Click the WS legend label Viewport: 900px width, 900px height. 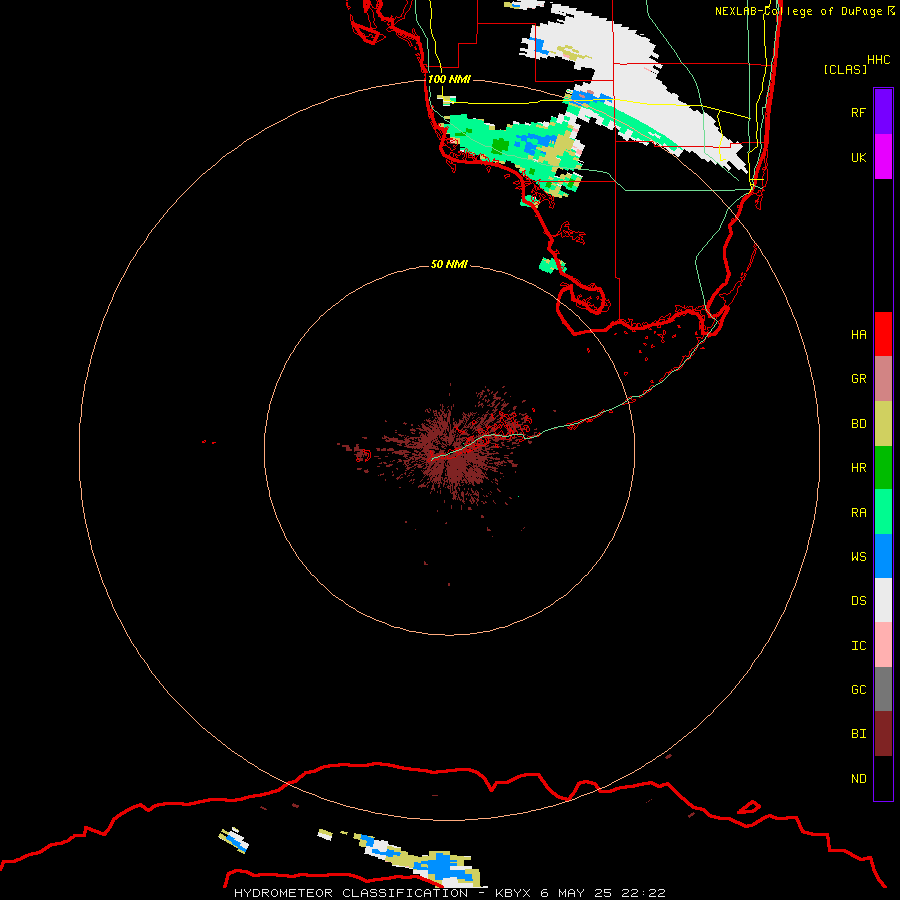858,556
